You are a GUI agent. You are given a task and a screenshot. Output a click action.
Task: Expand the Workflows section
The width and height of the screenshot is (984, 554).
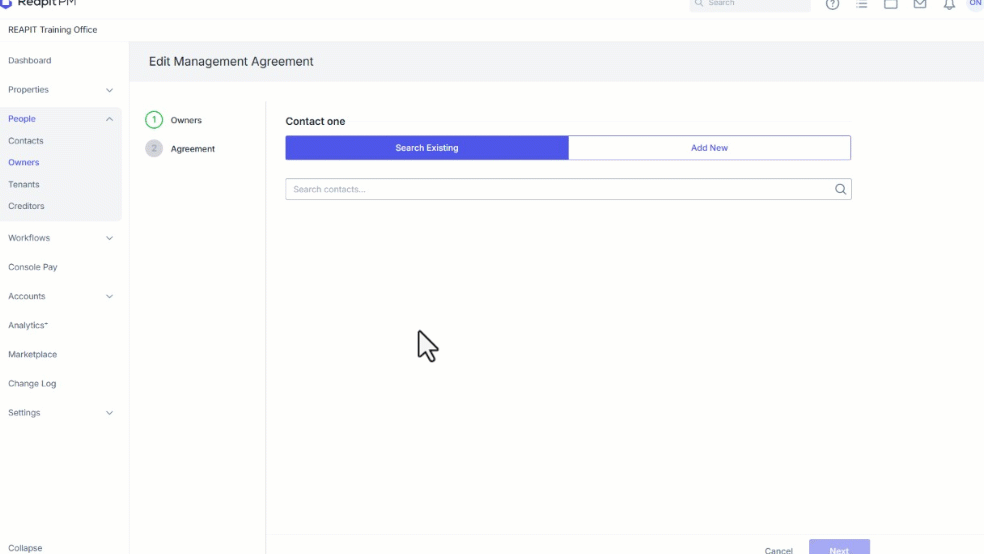(60, 238)
